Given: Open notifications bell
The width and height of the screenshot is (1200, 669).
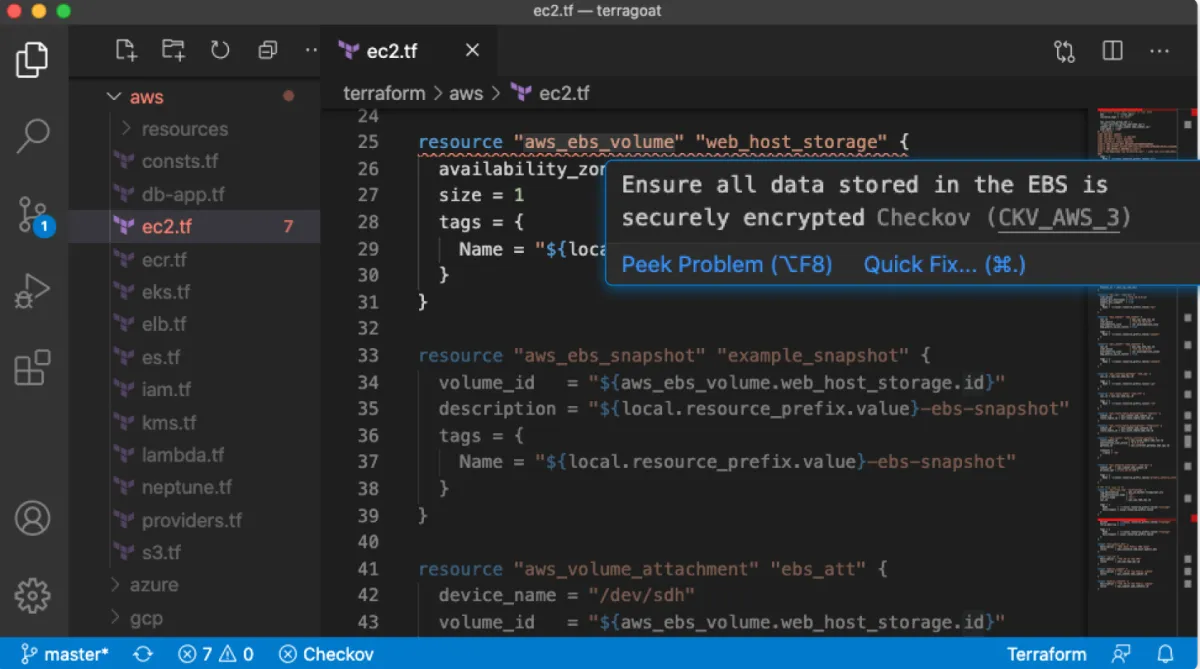Looking at the screenshot, I should point(1165,654).
